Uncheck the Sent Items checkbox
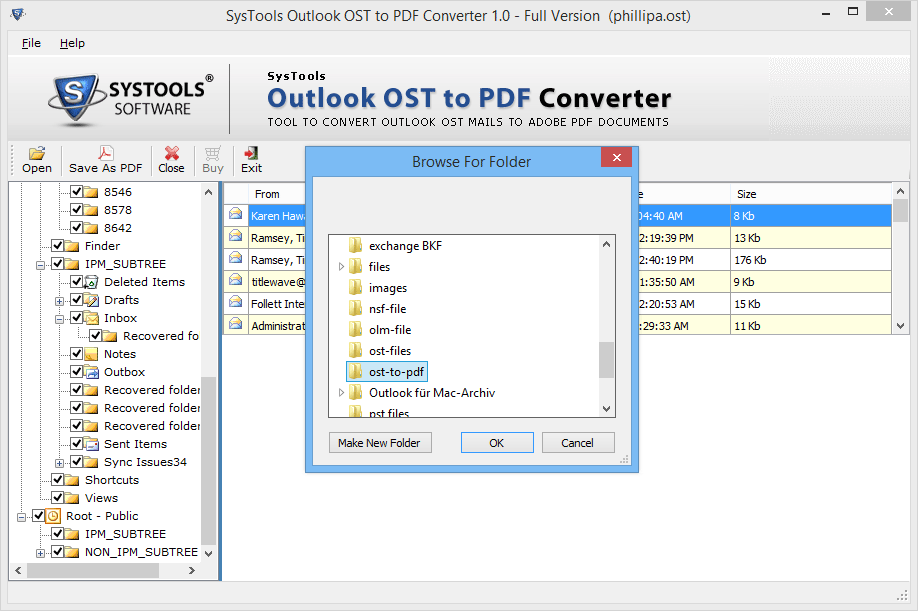 click(x=77, y=444)
